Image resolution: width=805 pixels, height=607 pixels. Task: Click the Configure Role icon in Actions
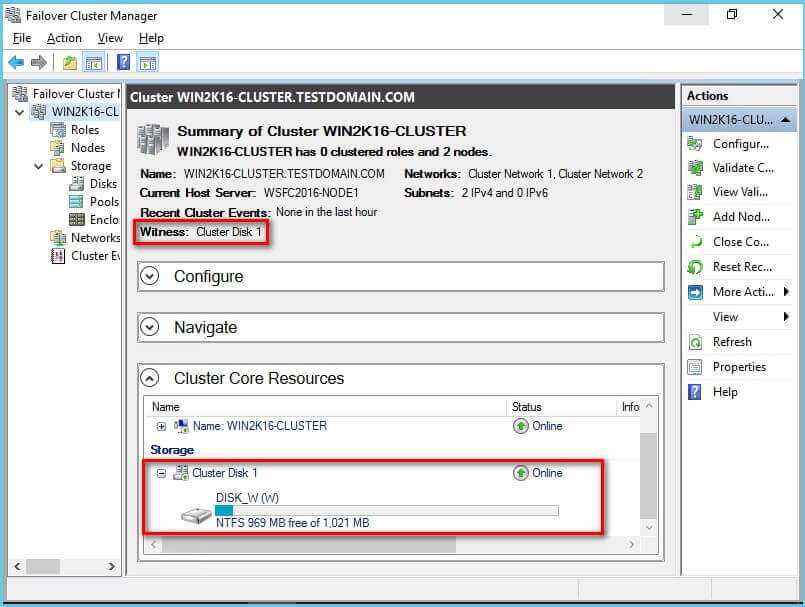pos(695,144)
